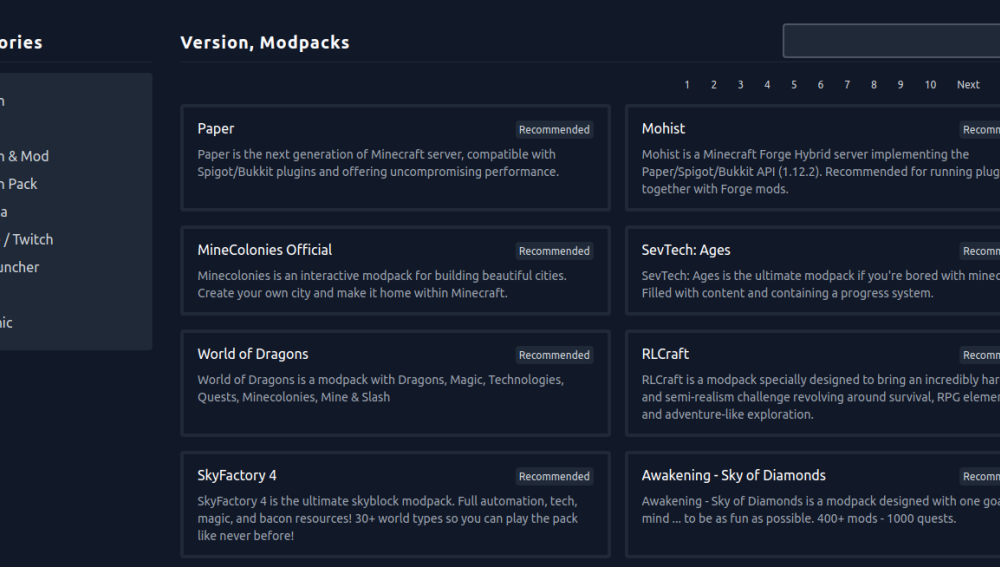Screen dimensions: 1000x567
Task: Pick the RLCraft modpack card
Action: tap(812, 383)
